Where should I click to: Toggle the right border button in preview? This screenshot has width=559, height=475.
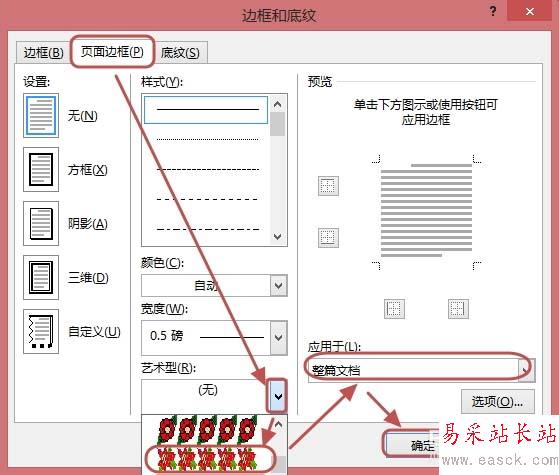[x=458, y=309]
